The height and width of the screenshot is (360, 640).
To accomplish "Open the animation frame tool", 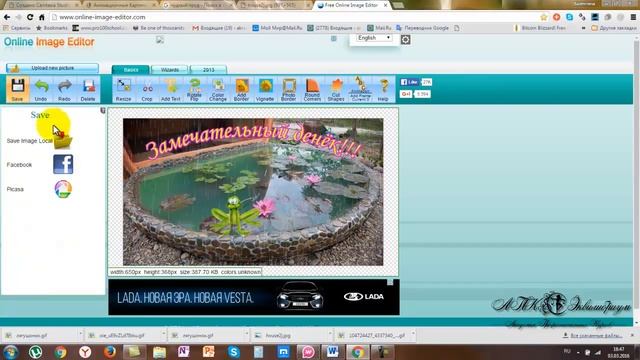I will pos(360,89).
